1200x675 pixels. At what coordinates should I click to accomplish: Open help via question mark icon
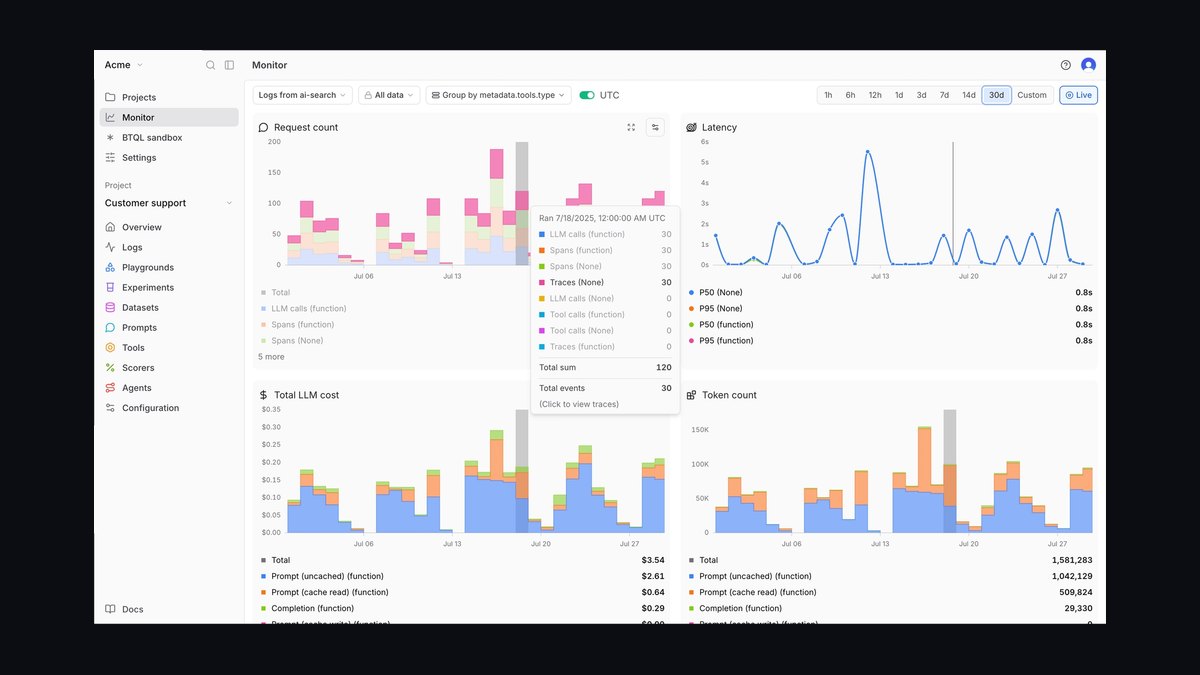[1066, 65]
